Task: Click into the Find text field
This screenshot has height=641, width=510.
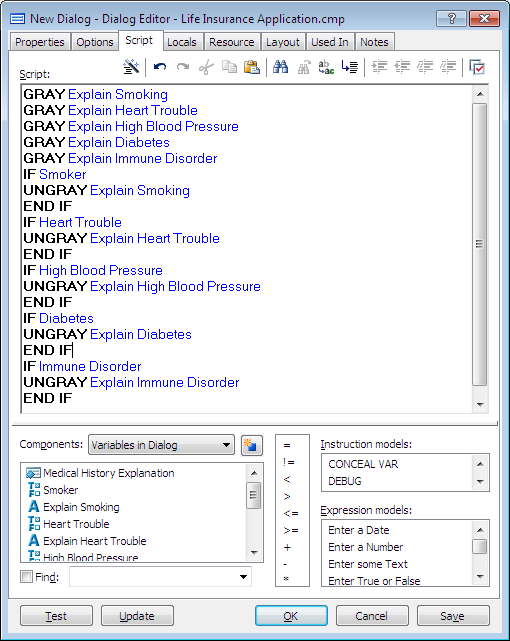Action: point(153,577)
